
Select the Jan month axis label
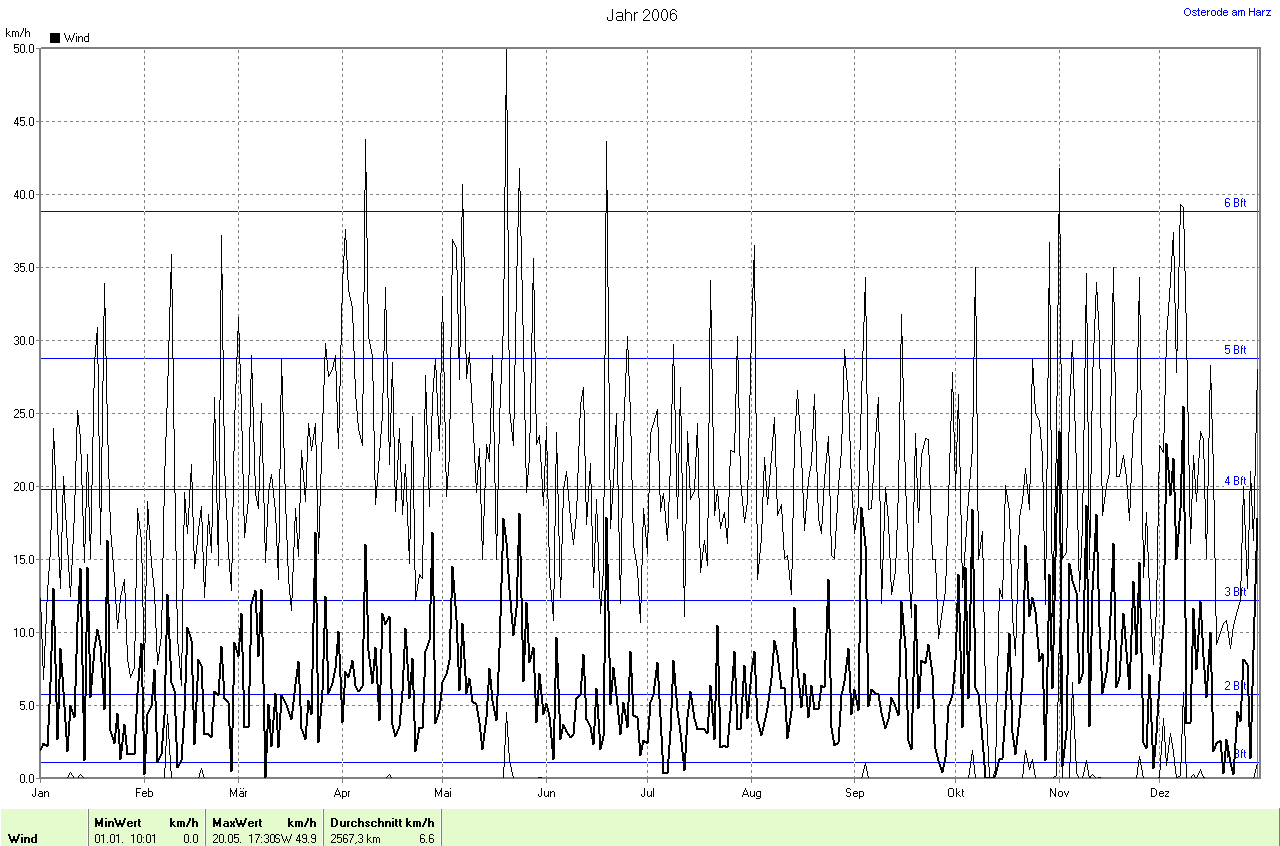tap(41, 794)
